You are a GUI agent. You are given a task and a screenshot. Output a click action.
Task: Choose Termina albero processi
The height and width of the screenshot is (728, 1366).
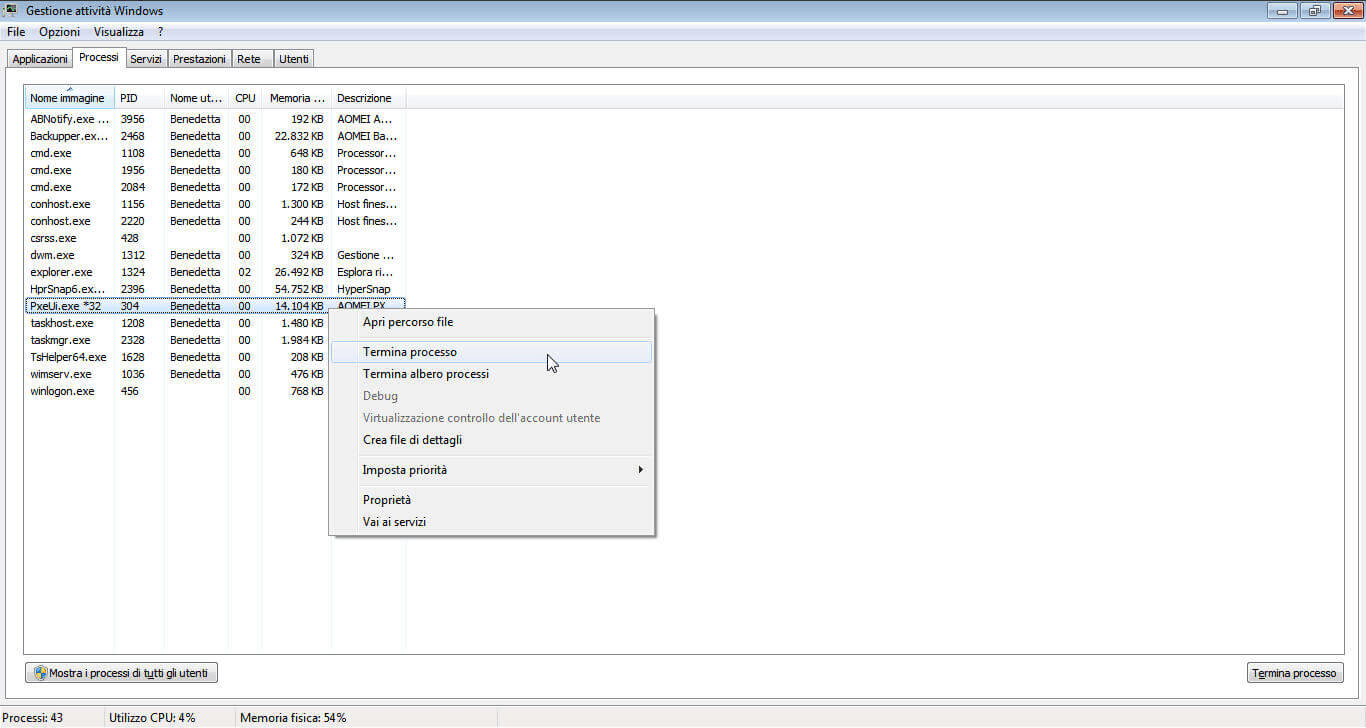(x=492, y=374)
